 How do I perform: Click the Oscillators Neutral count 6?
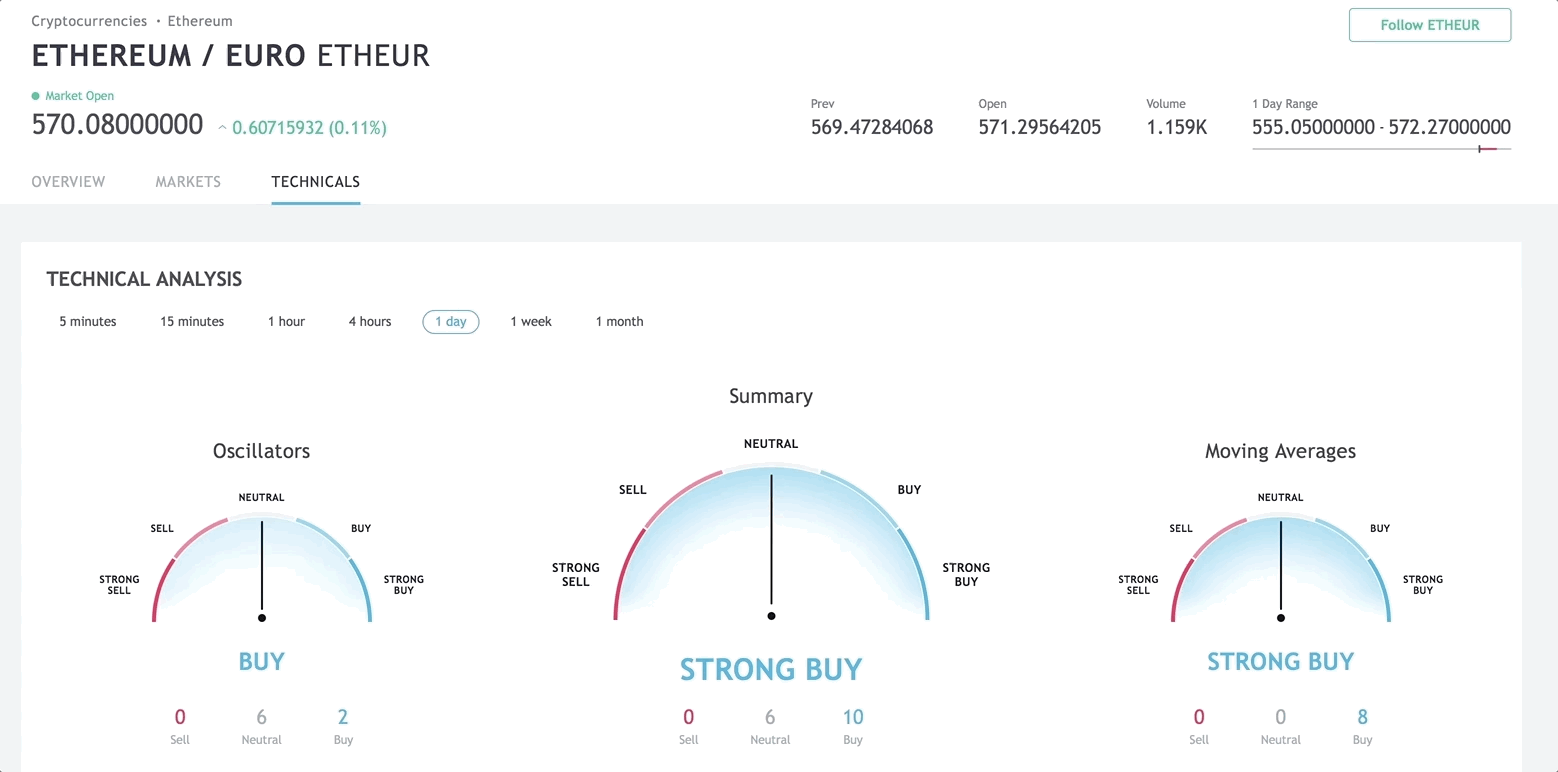tap(262, 717)
